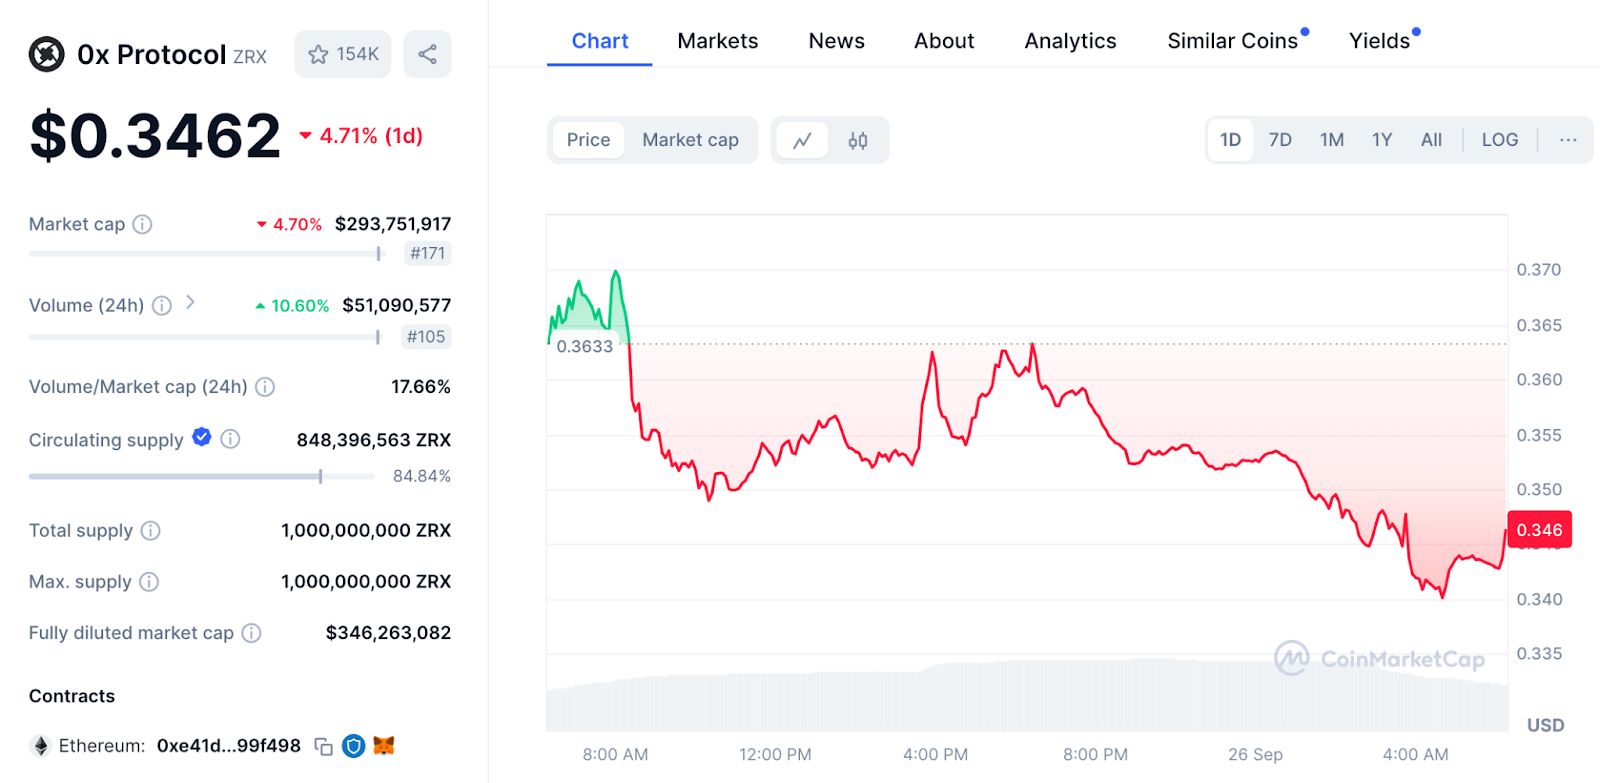
Task: Click the blue shield icon
Action: click(x=353, y=746)
